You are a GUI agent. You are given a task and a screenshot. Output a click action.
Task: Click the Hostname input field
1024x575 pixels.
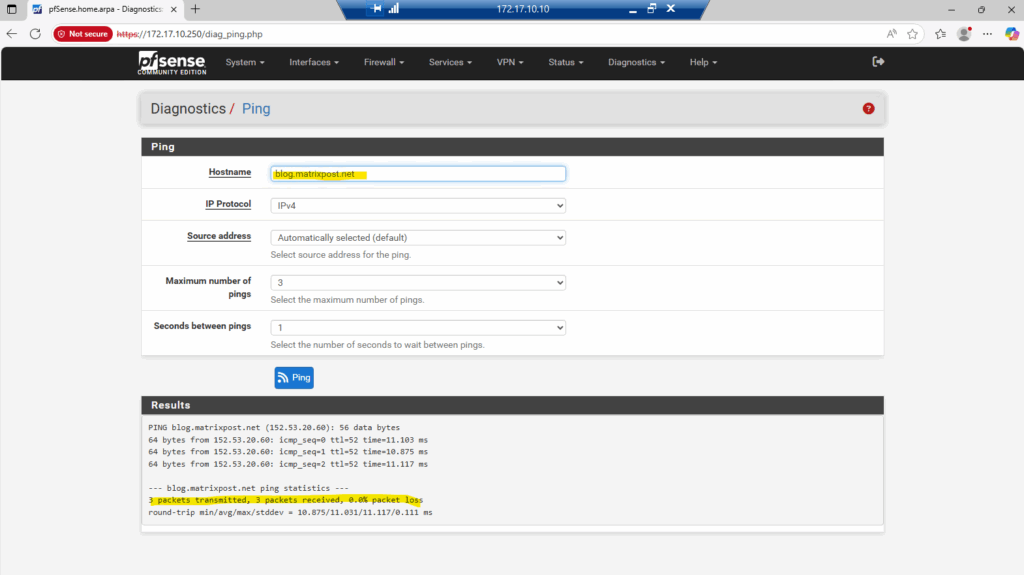(x=418, y=174)
